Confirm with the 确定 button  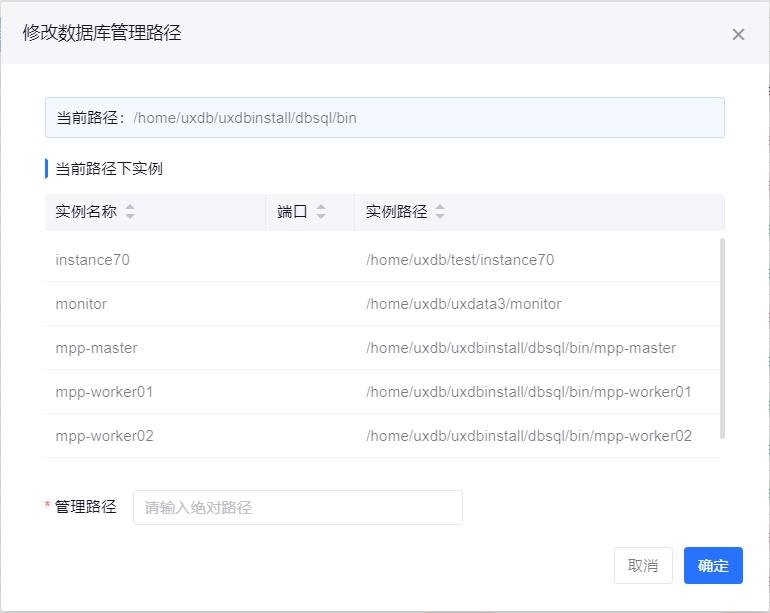[x=713, y=565]
